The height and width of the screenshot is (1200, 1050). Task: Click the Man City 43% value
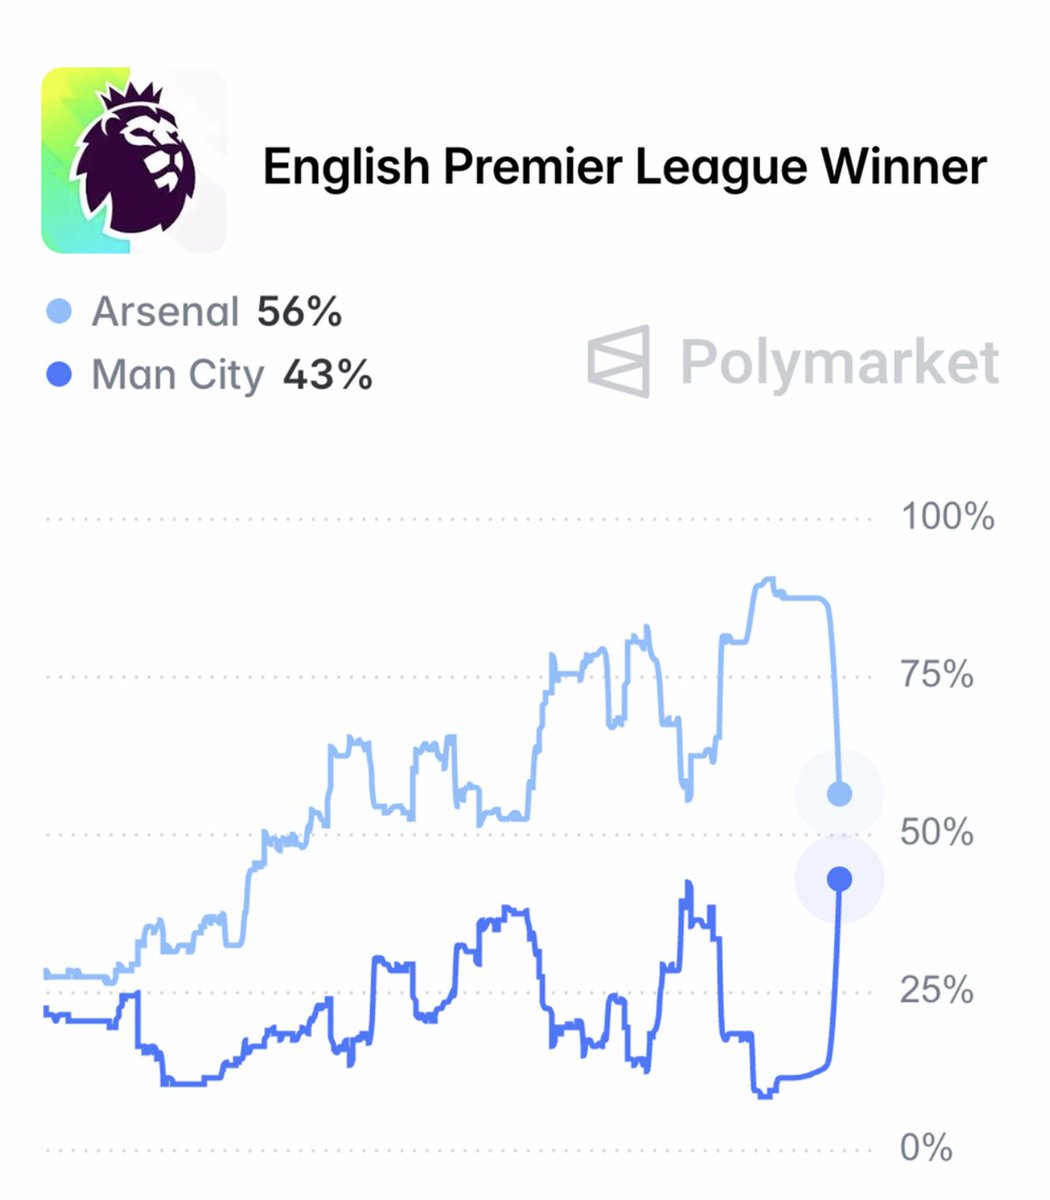[328, 376]
